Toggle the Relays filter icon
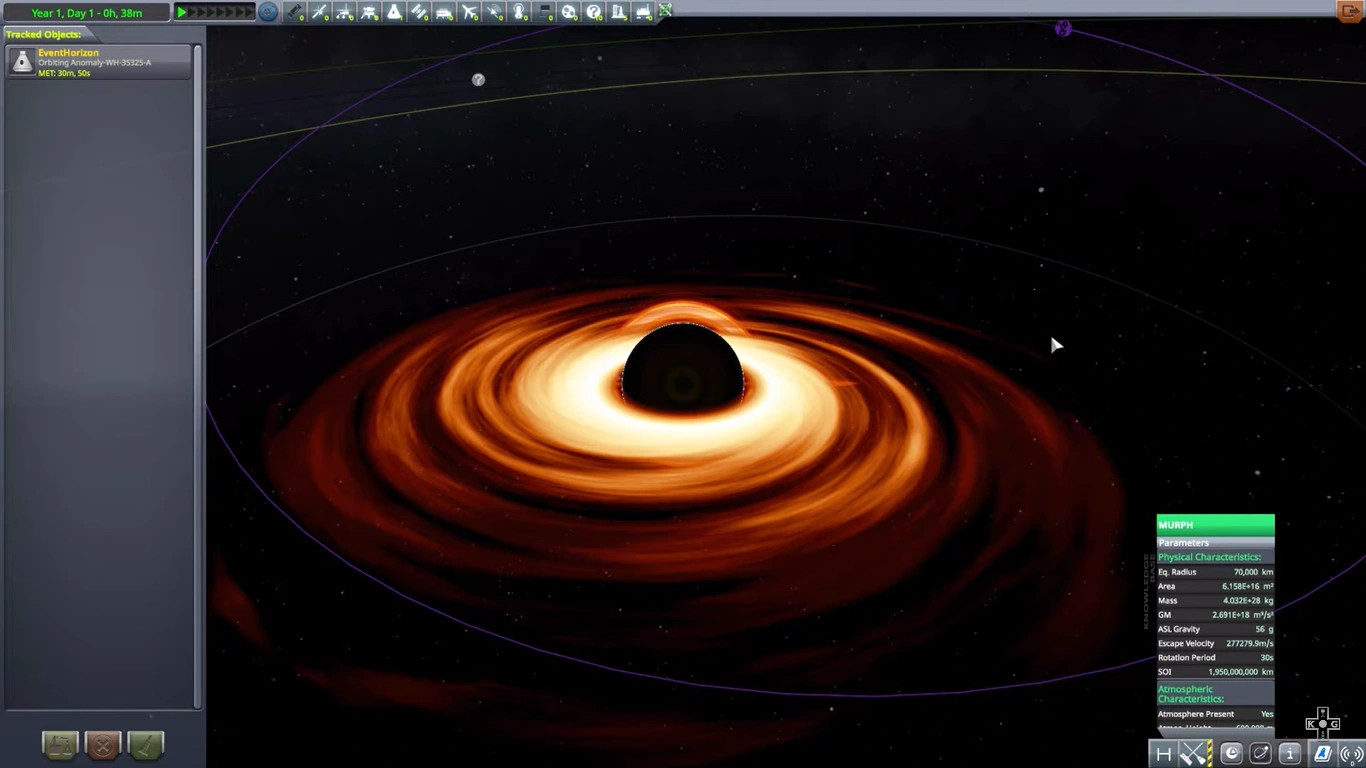Image resolution: width=1366 pixels, height=768 pixels. 495,12
